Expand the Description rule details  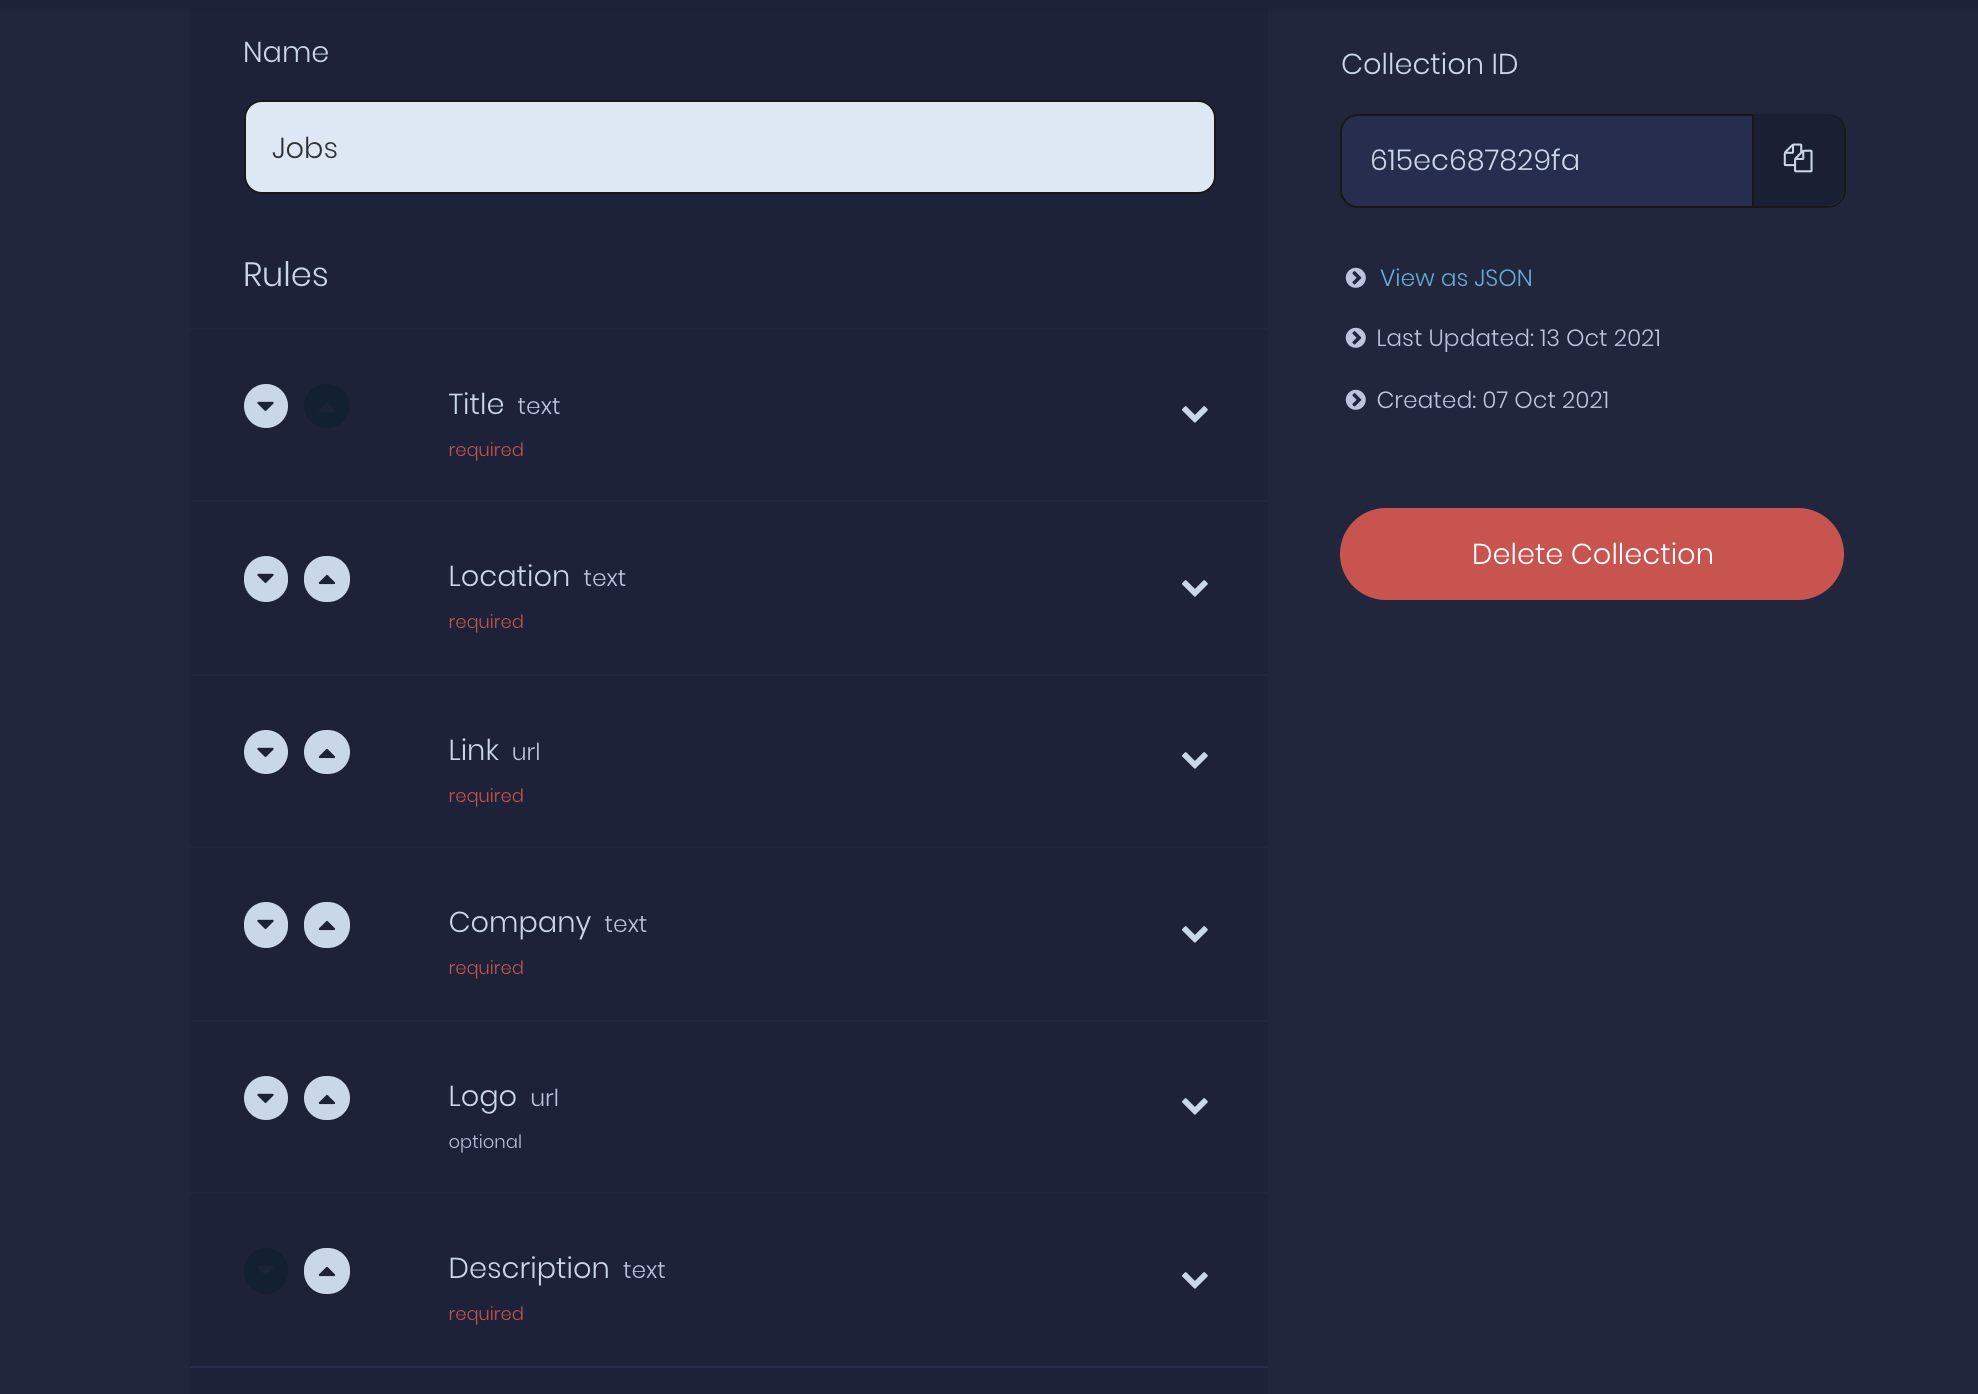(1195, 1280)
